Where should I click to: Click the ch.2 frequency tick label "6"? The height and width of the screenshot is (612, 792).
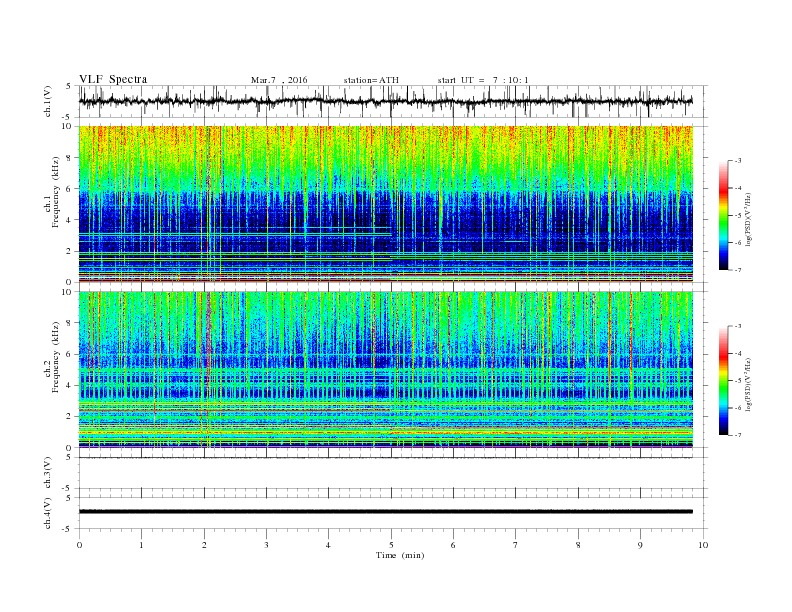point(69,354)
